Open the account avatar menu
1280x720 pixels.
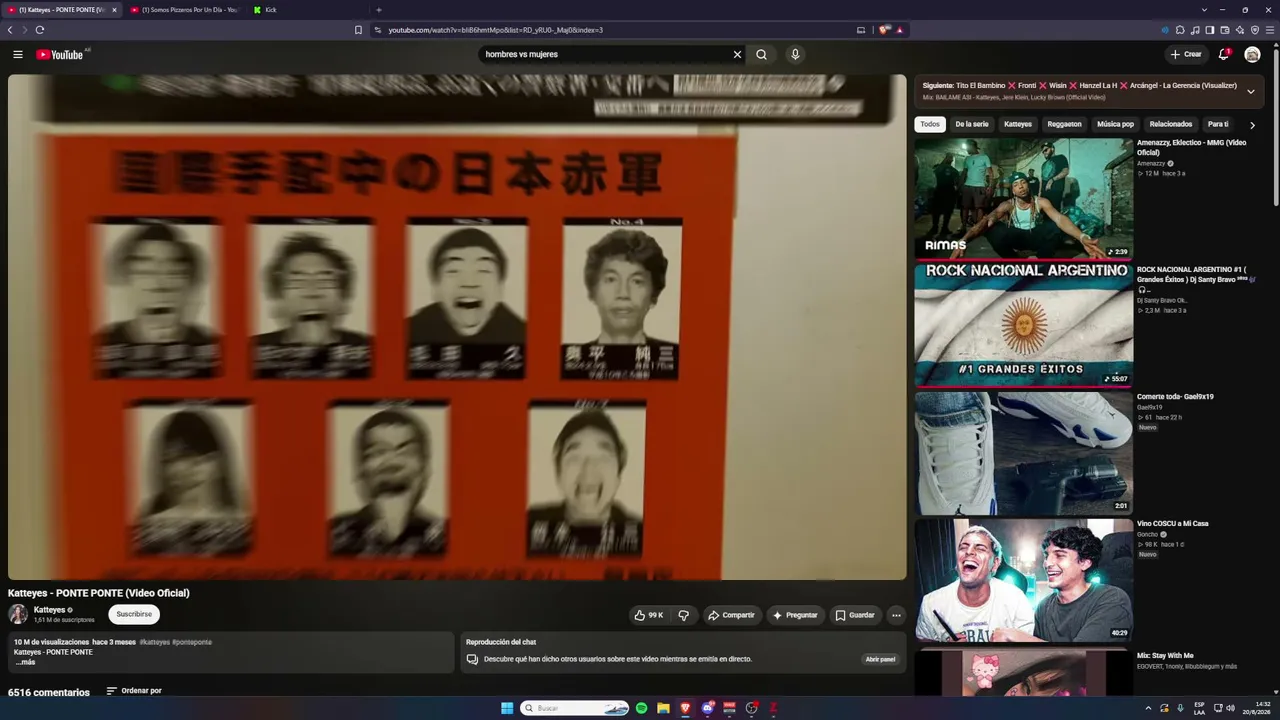(1252, 54)
